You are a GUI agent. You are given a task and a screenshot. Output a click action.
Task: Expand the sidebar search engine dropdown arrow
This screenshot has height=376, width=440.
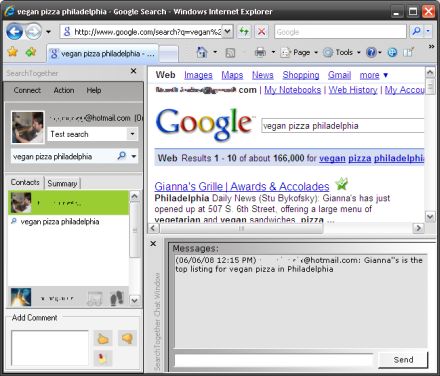click(134, 156)
